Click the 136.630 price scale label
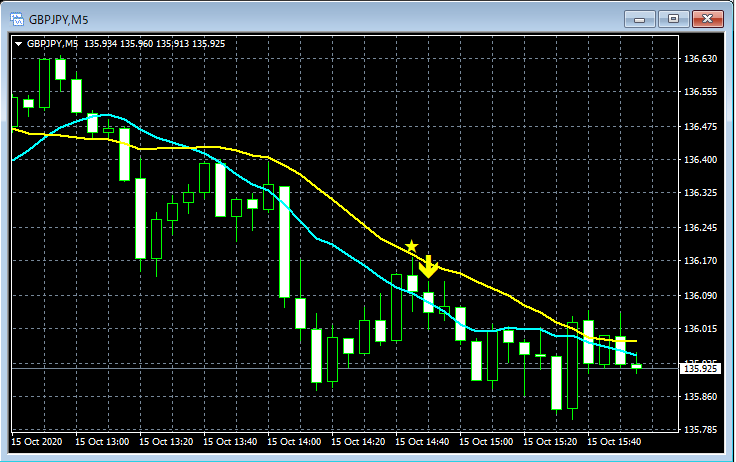The height and width of the screenshot is (462, 736). (x=700, y=59)
